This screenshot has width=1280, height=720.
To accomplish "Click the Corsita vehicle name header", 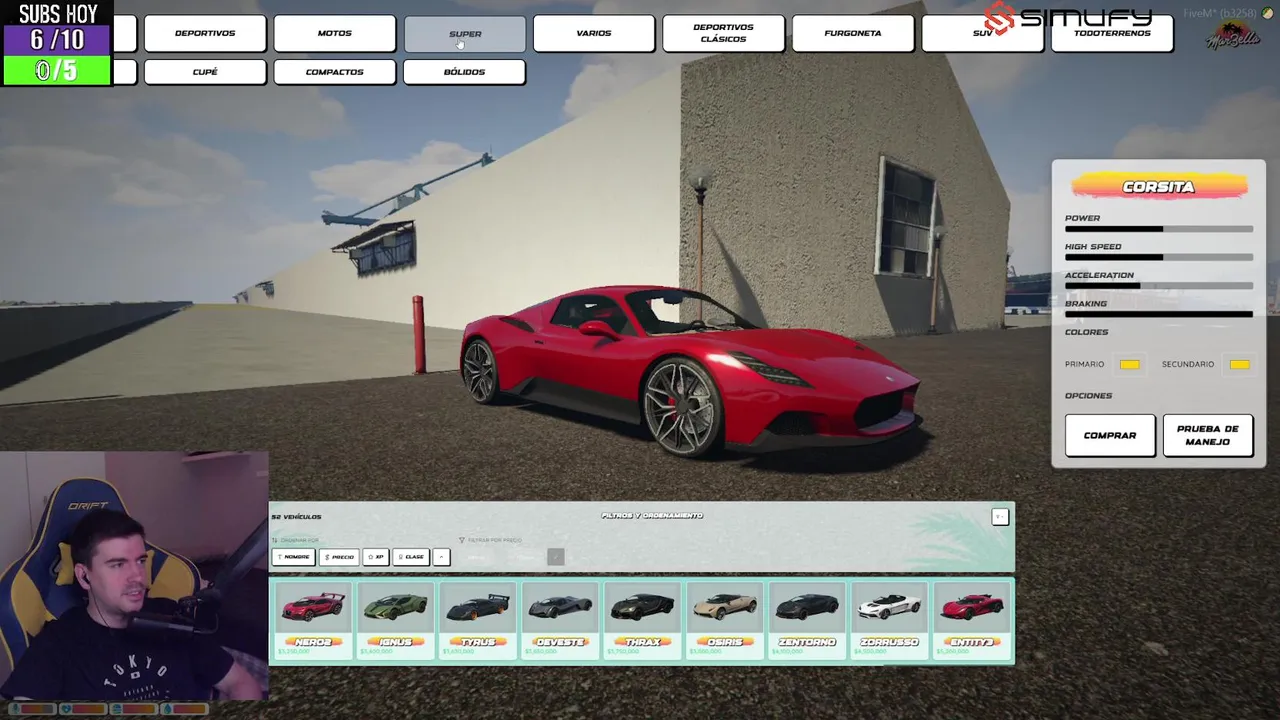I will [1159, 187].
